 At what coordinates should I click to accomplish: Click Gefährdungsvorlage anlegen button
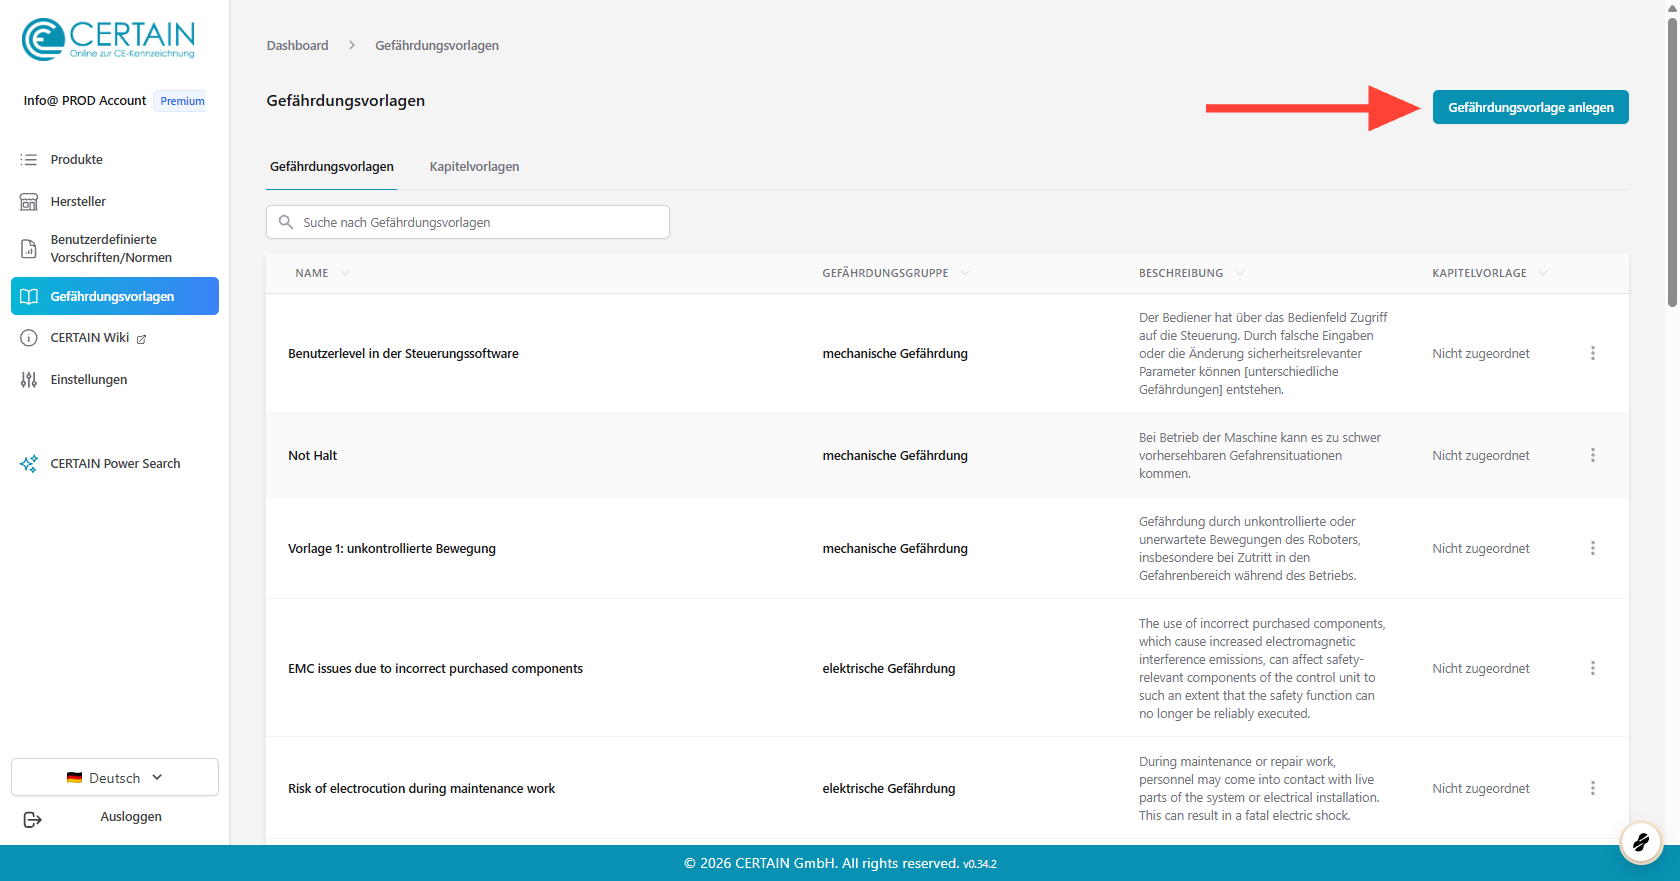1531,108
